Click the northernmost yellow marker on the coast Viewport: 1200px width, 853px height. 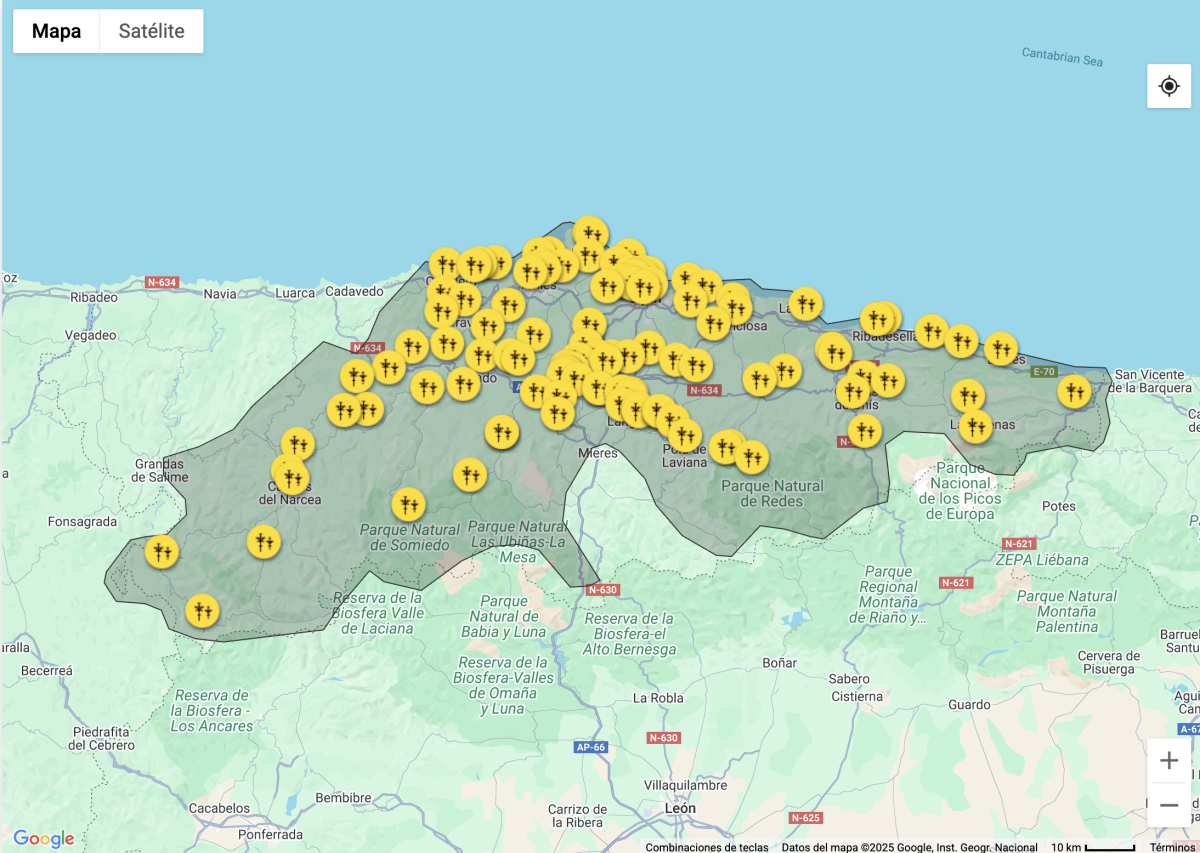pos(591,233)
